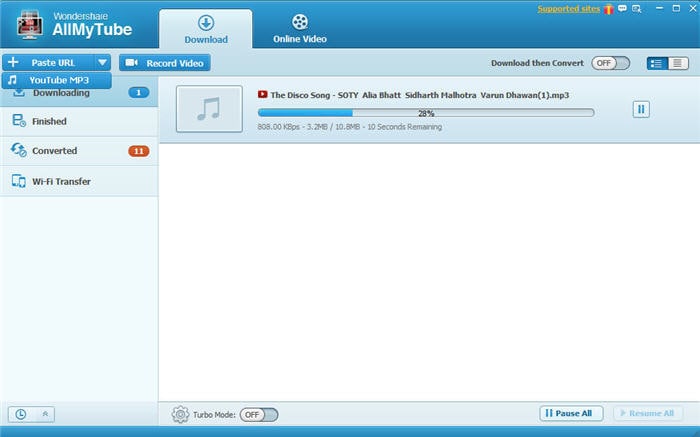Image resolution: width=700 pixels, height=437 pixels.
Task: Click the Paste URL button
Action: (48, 62)
